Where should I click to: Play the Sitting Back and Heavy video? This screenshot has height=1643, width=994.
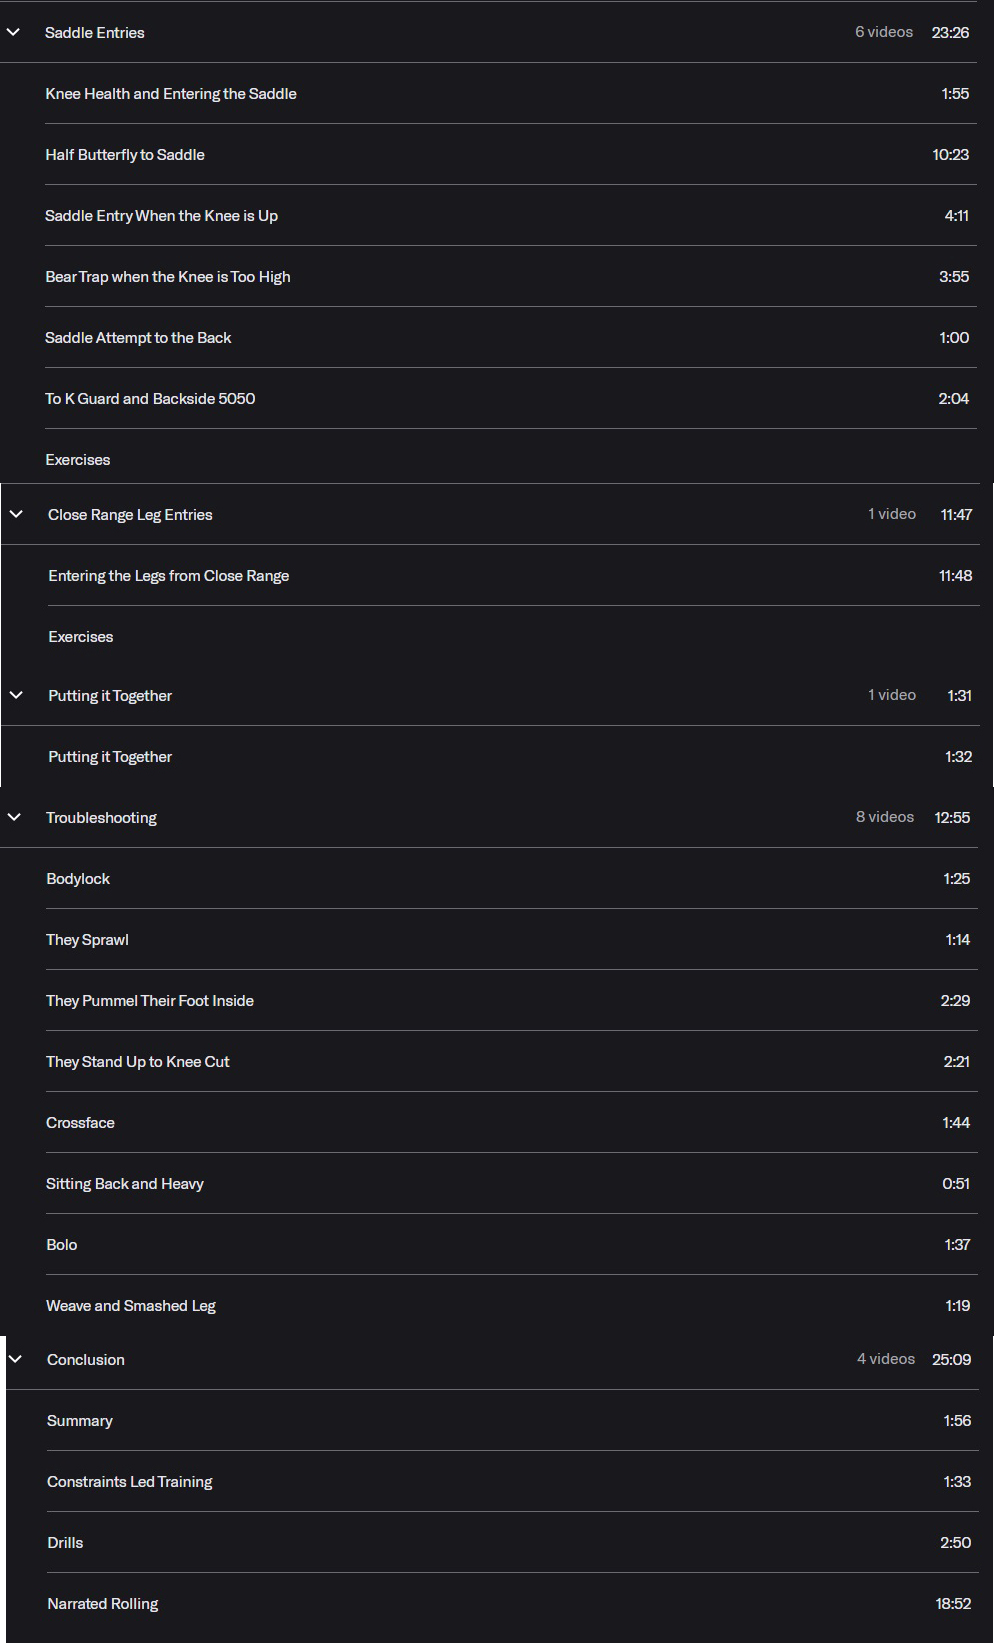pyautogui.click(x=512, y=1183)
